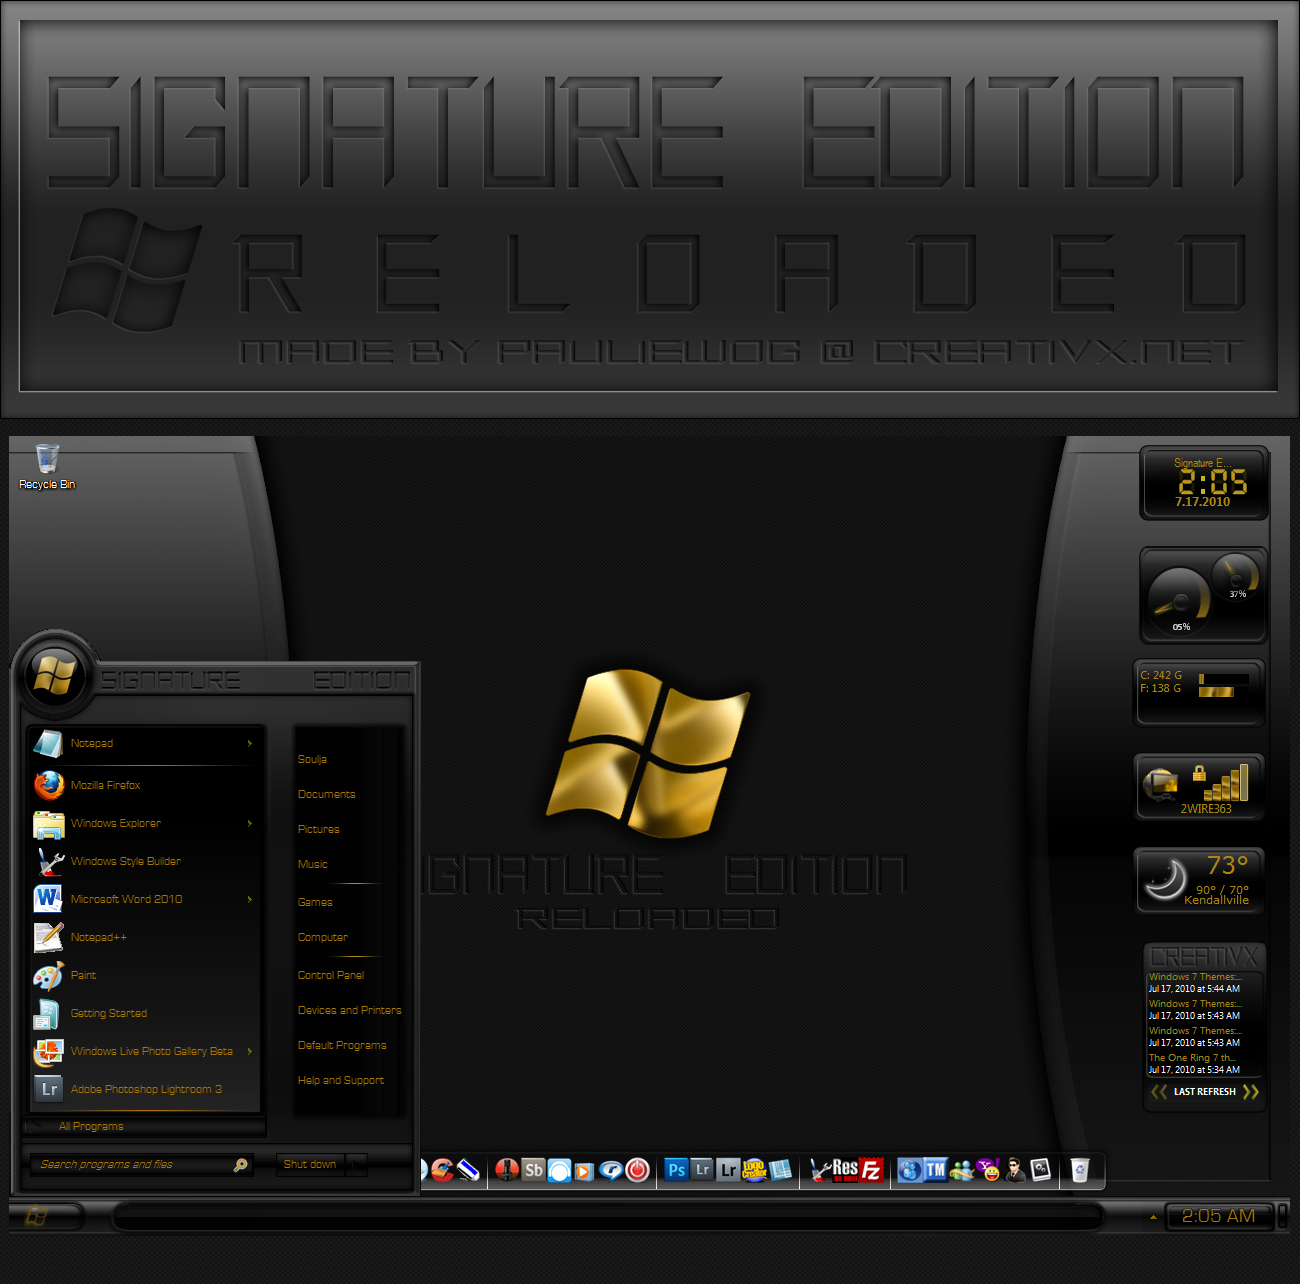Screen dimensions: 1300x1284
Task: Open Getting Started entry
Action: [145, 1013]
